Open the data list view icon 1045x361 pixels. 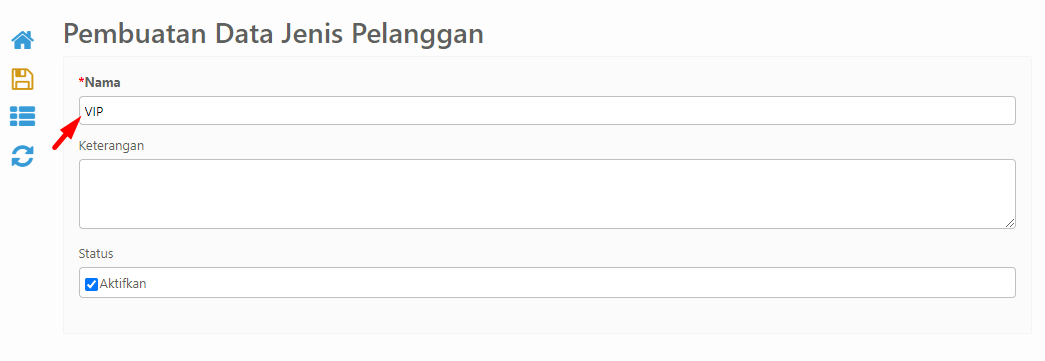(22, 117)
